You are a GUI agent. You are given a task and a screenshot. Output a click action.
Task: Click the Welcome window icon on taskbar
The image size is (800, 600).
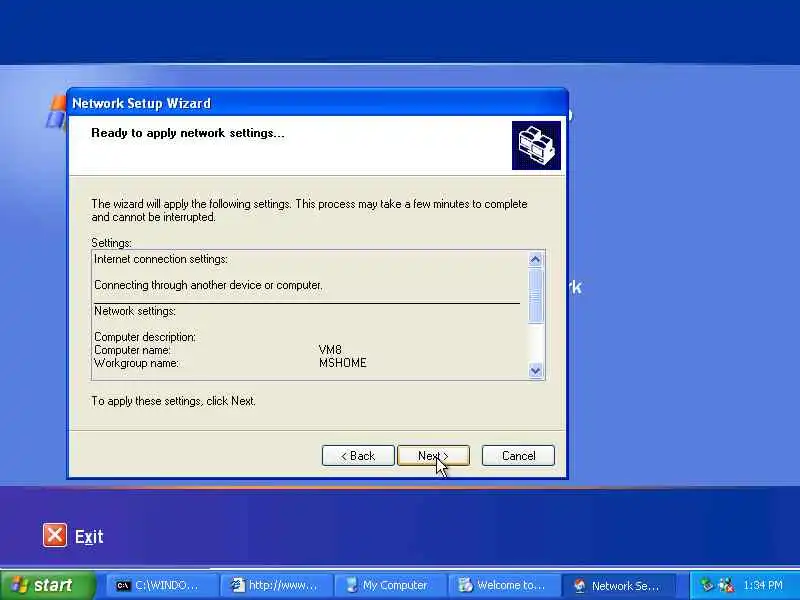point(465,585)
